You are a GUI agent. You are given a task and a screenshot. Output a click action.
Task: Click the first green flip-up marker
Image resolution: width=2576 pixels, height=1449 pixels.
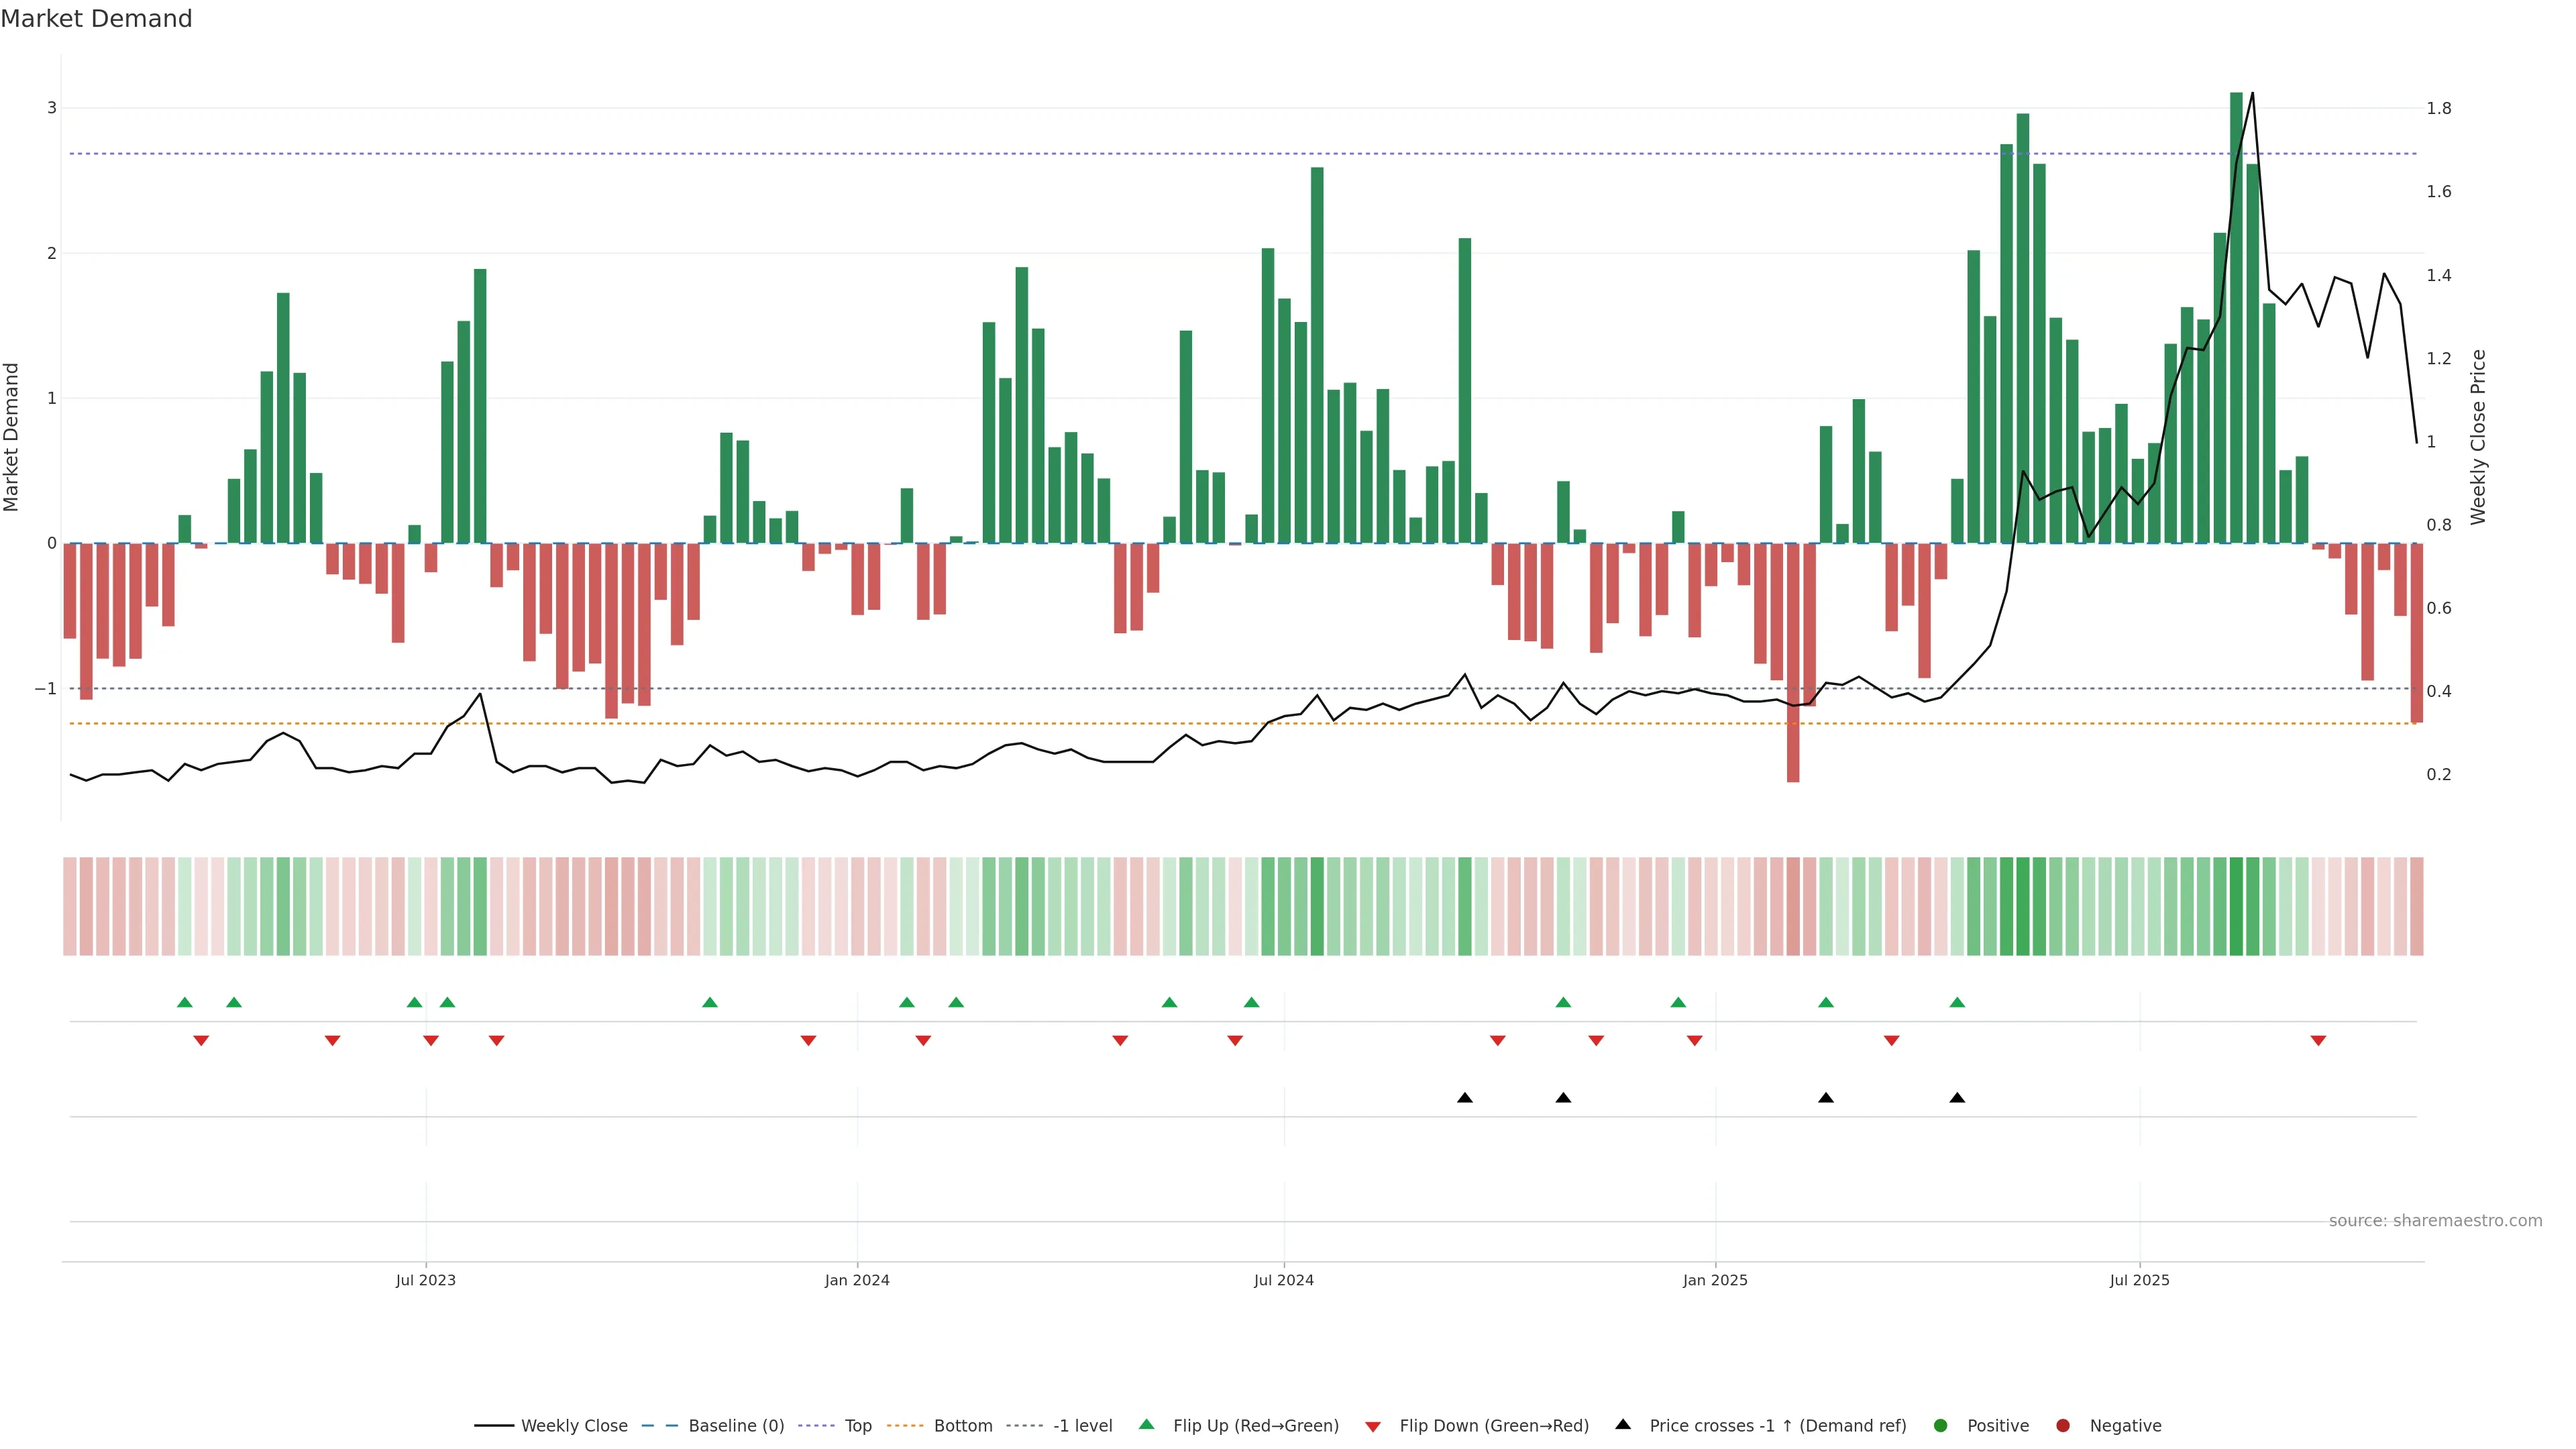[184, 1002]
